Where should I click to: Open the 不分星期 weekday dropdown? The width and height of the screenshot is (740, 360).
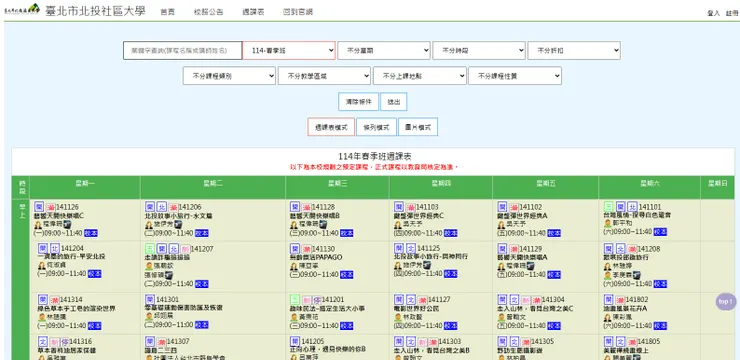pyautogui.click(x=384, y=50)
